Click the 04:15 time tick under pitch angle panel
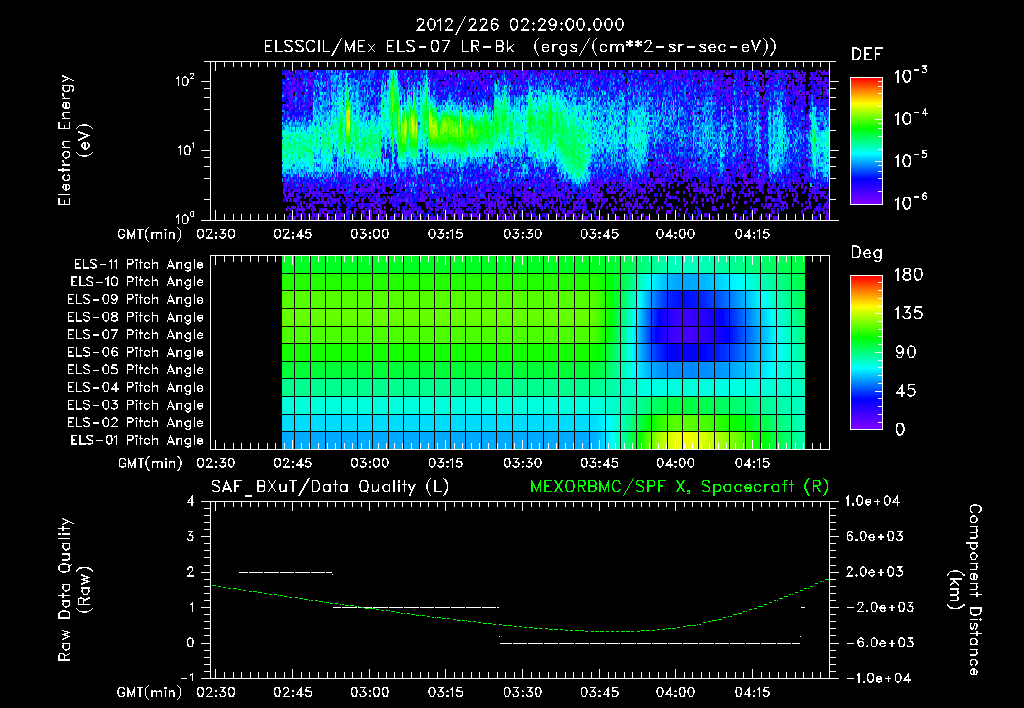This screenshot has width=1024, height=708. click(752, 463)
